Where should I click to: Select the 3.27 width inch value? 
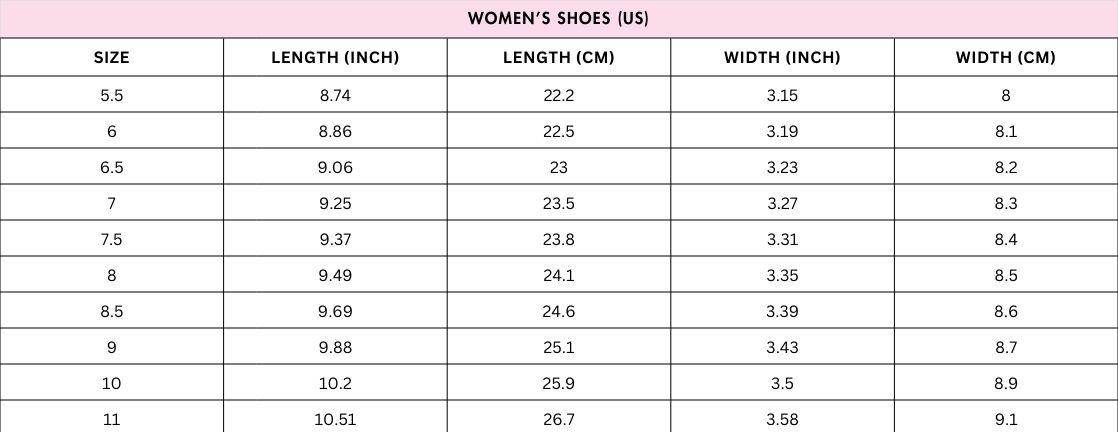(782, 204)
